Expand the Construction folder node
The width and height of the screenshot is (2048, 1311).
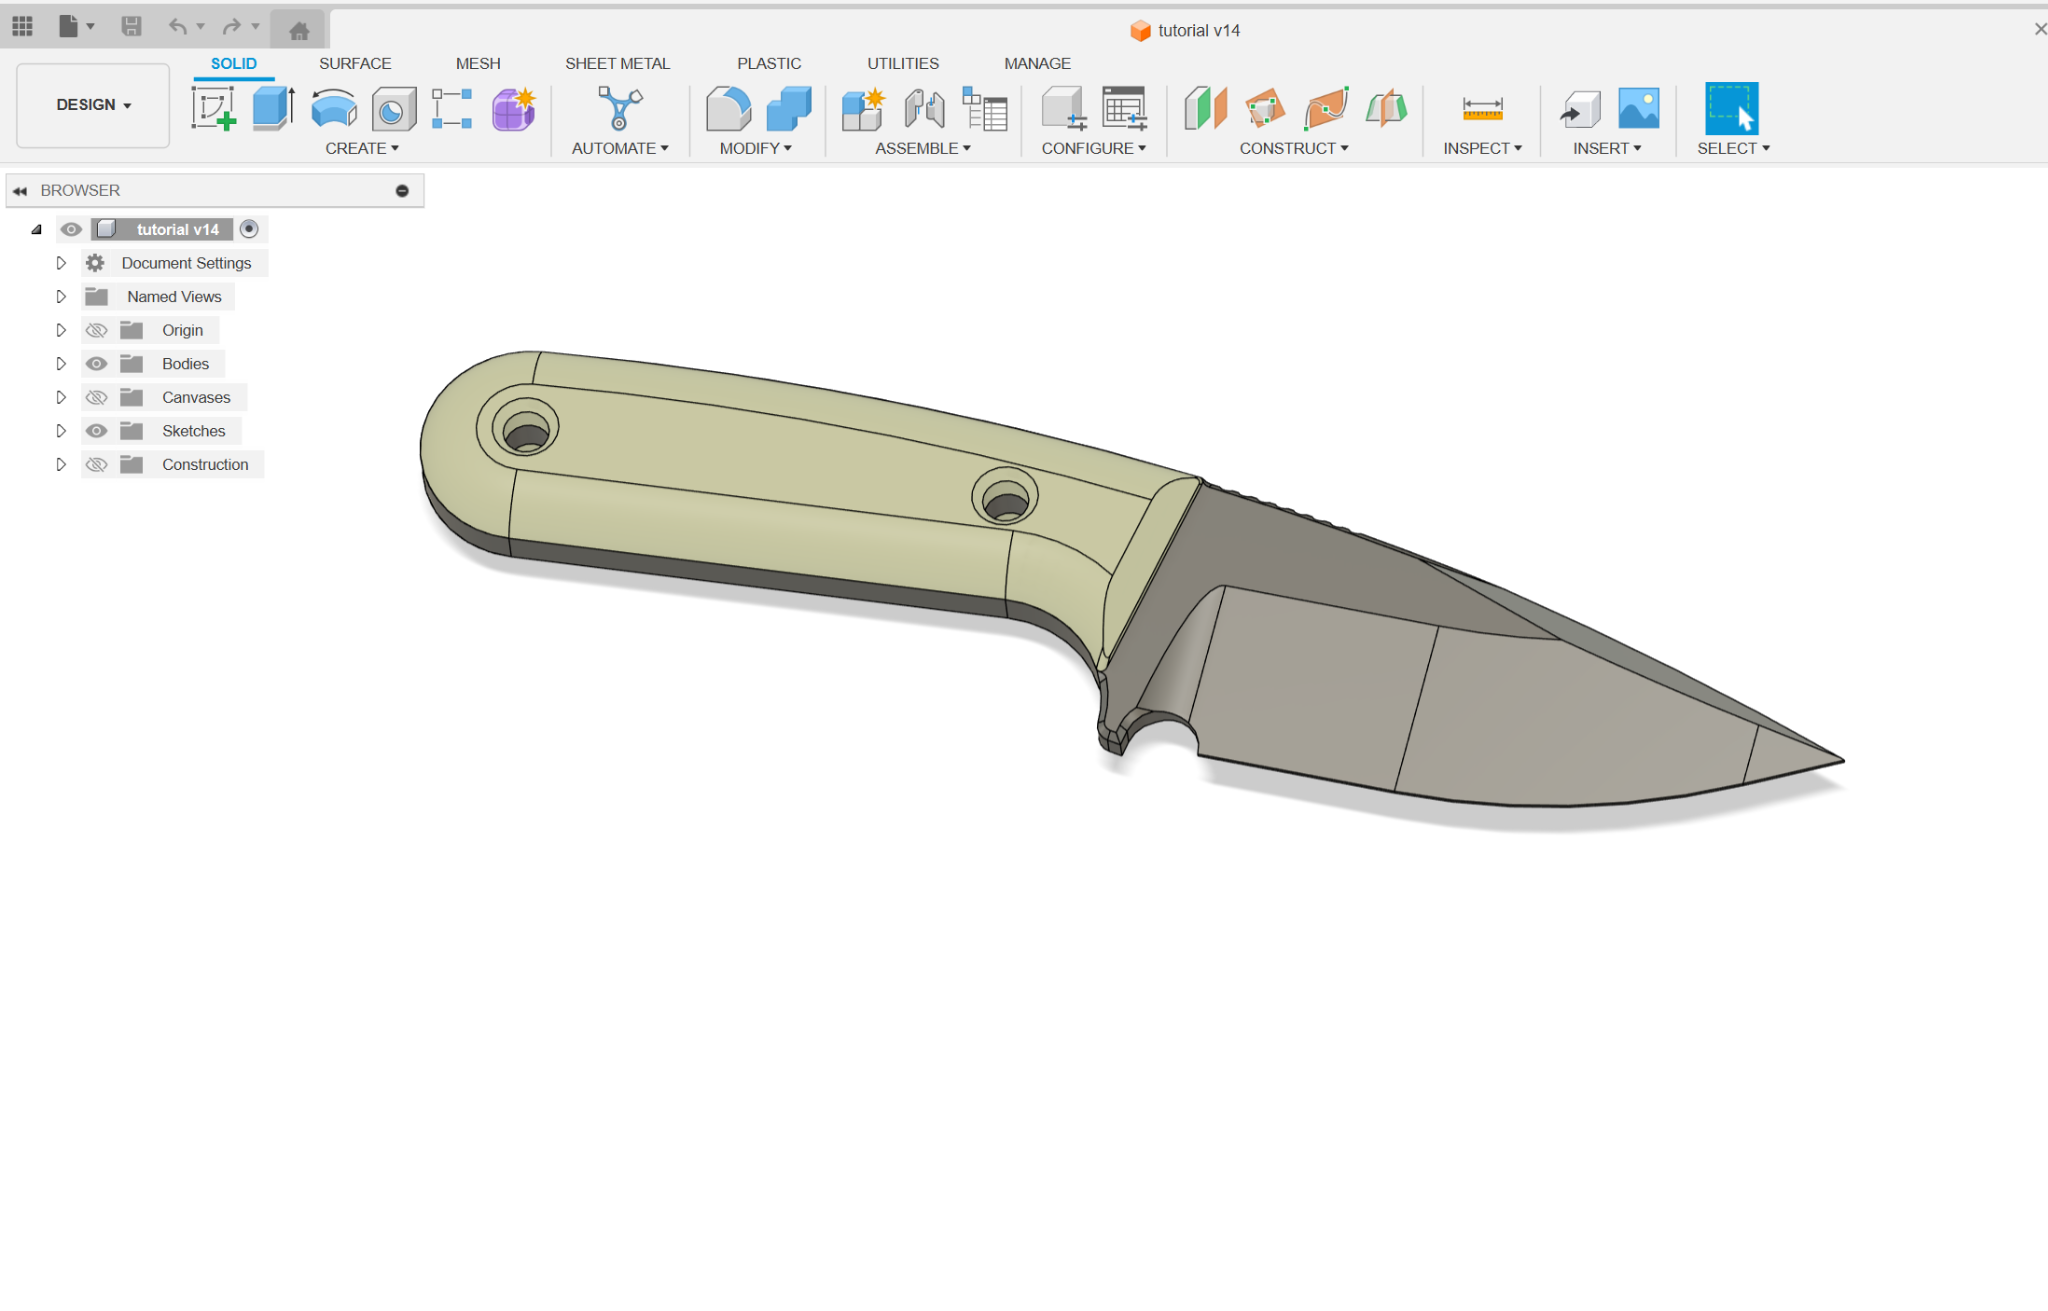tap(61, 464)
